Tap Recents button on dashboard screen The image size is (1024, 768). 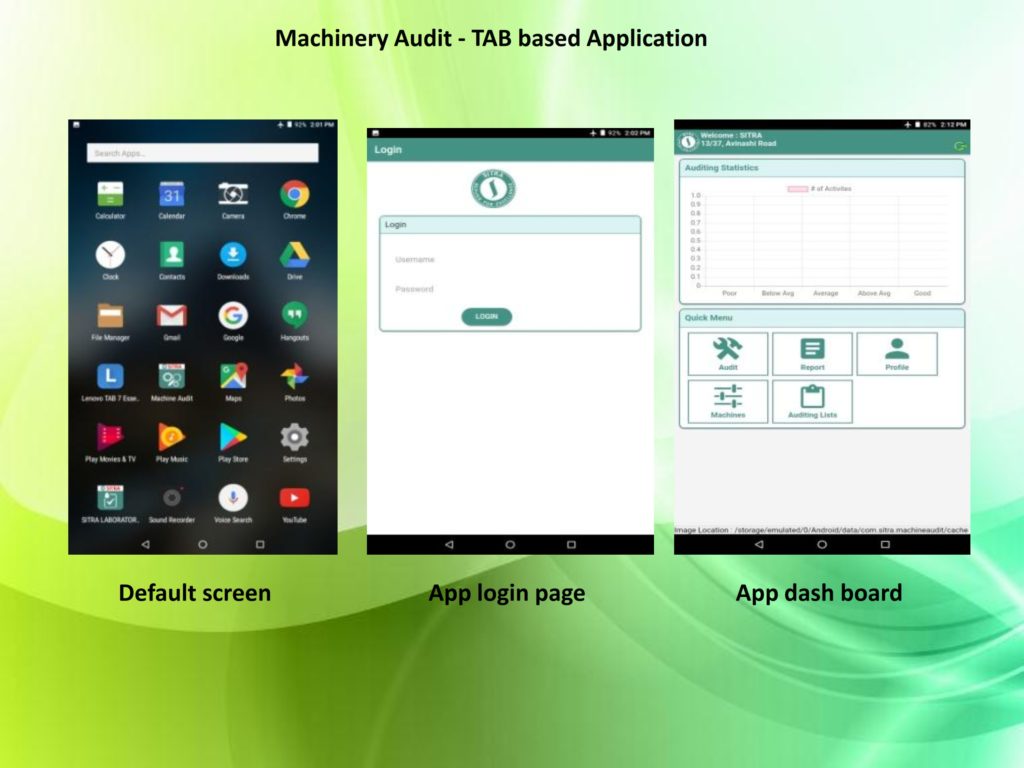tap(885, 544)
